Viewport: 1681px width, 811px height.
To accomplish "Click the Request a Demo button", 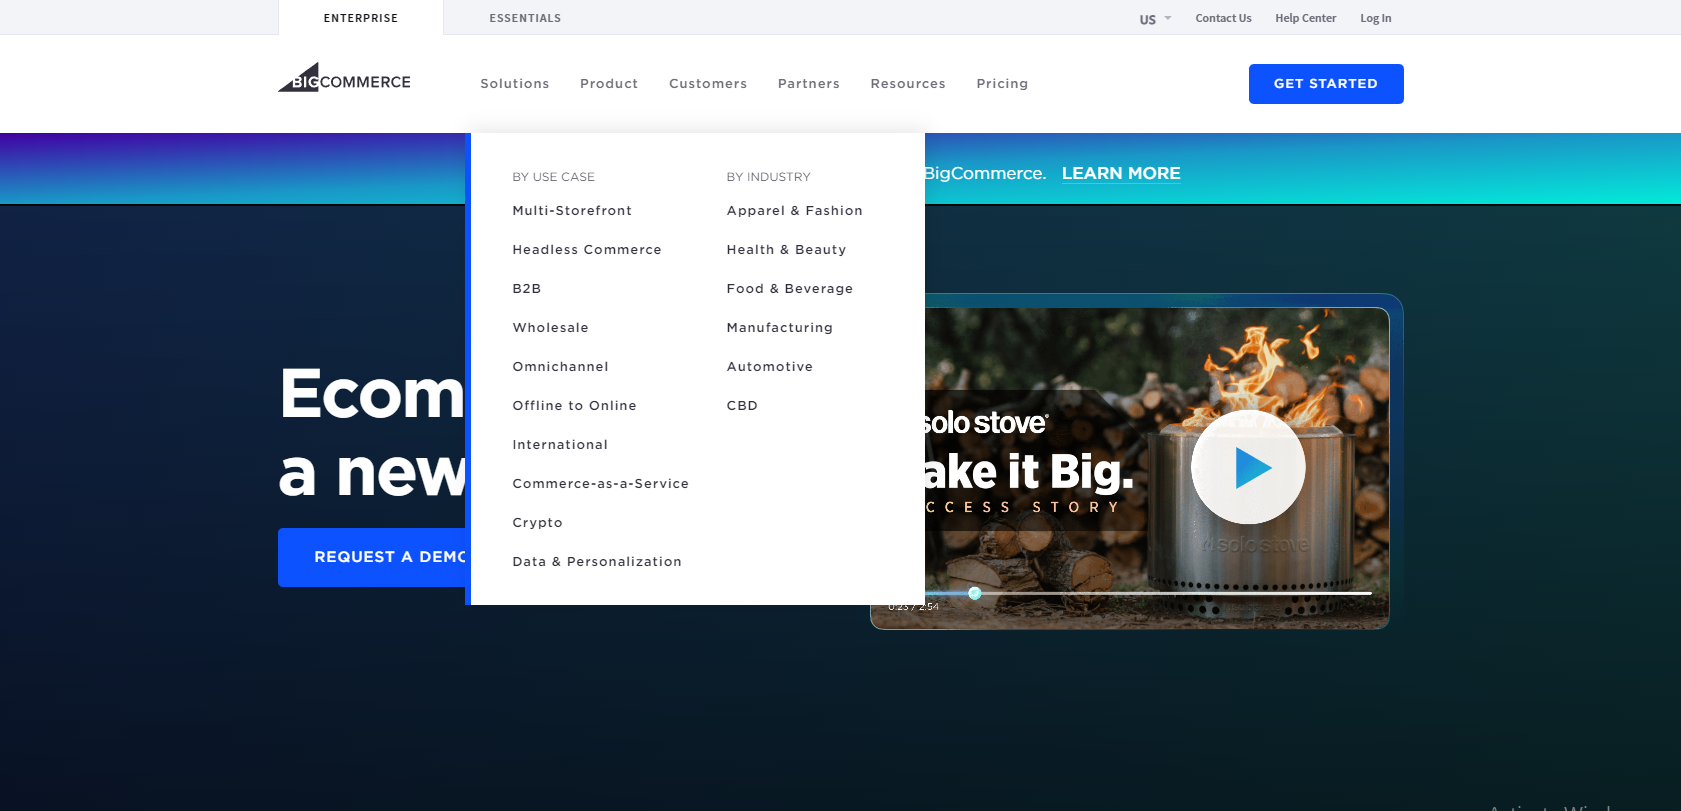I will pyautogui.click(x=374, y=557).
